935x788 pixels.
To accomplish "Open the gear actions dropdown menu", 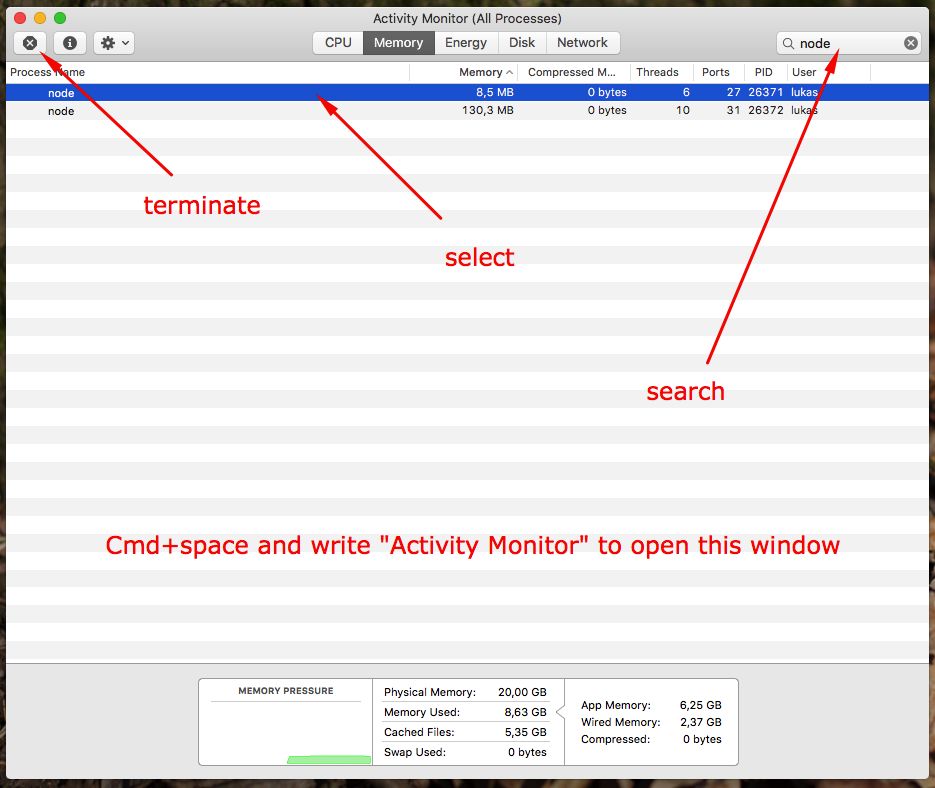I will click(114, 43).
